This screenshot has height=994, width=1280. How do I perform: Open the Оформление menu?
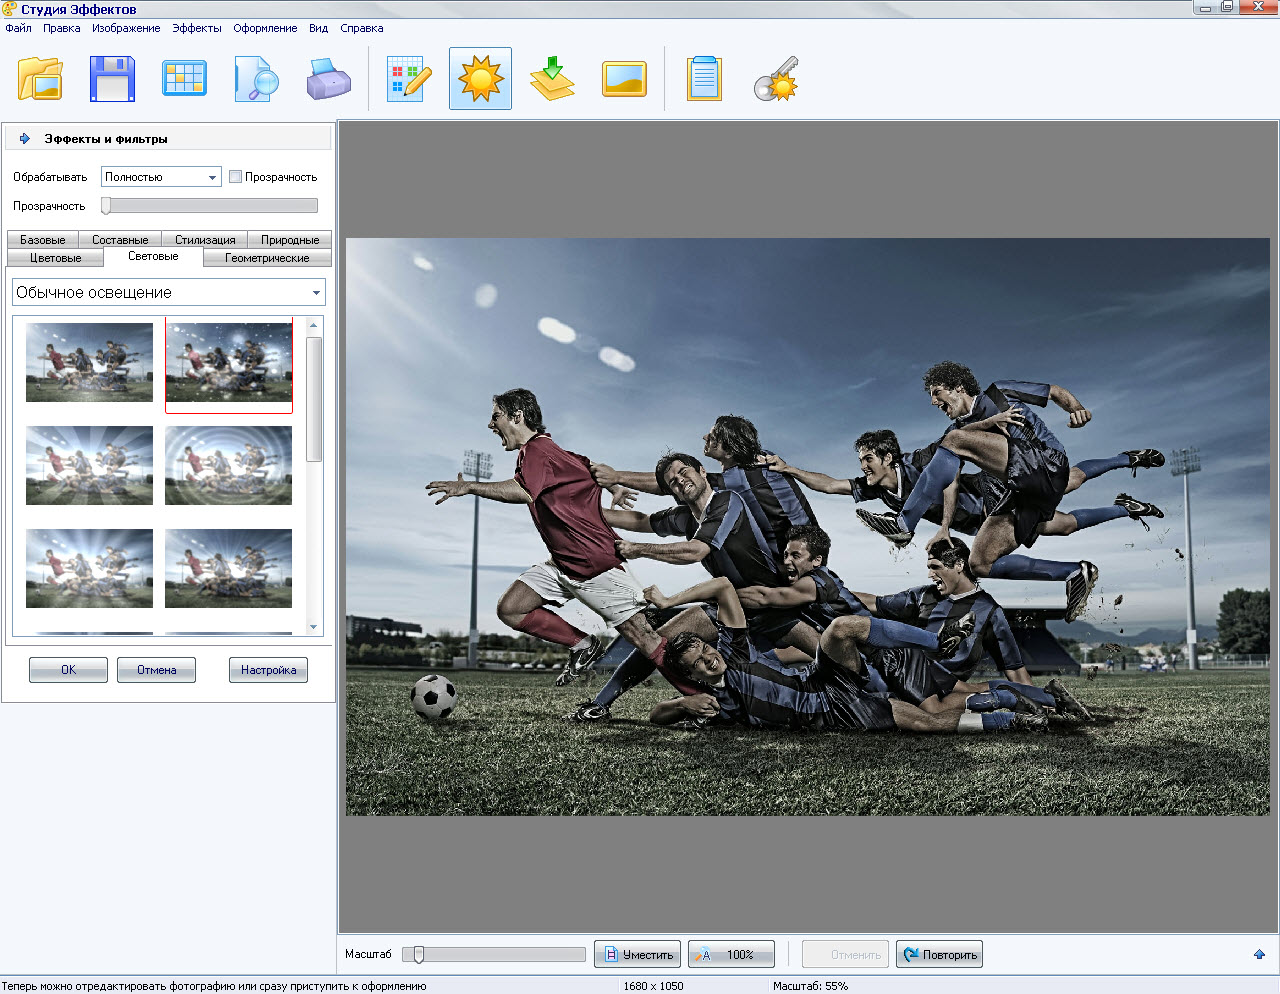click(x=265, y=28)
